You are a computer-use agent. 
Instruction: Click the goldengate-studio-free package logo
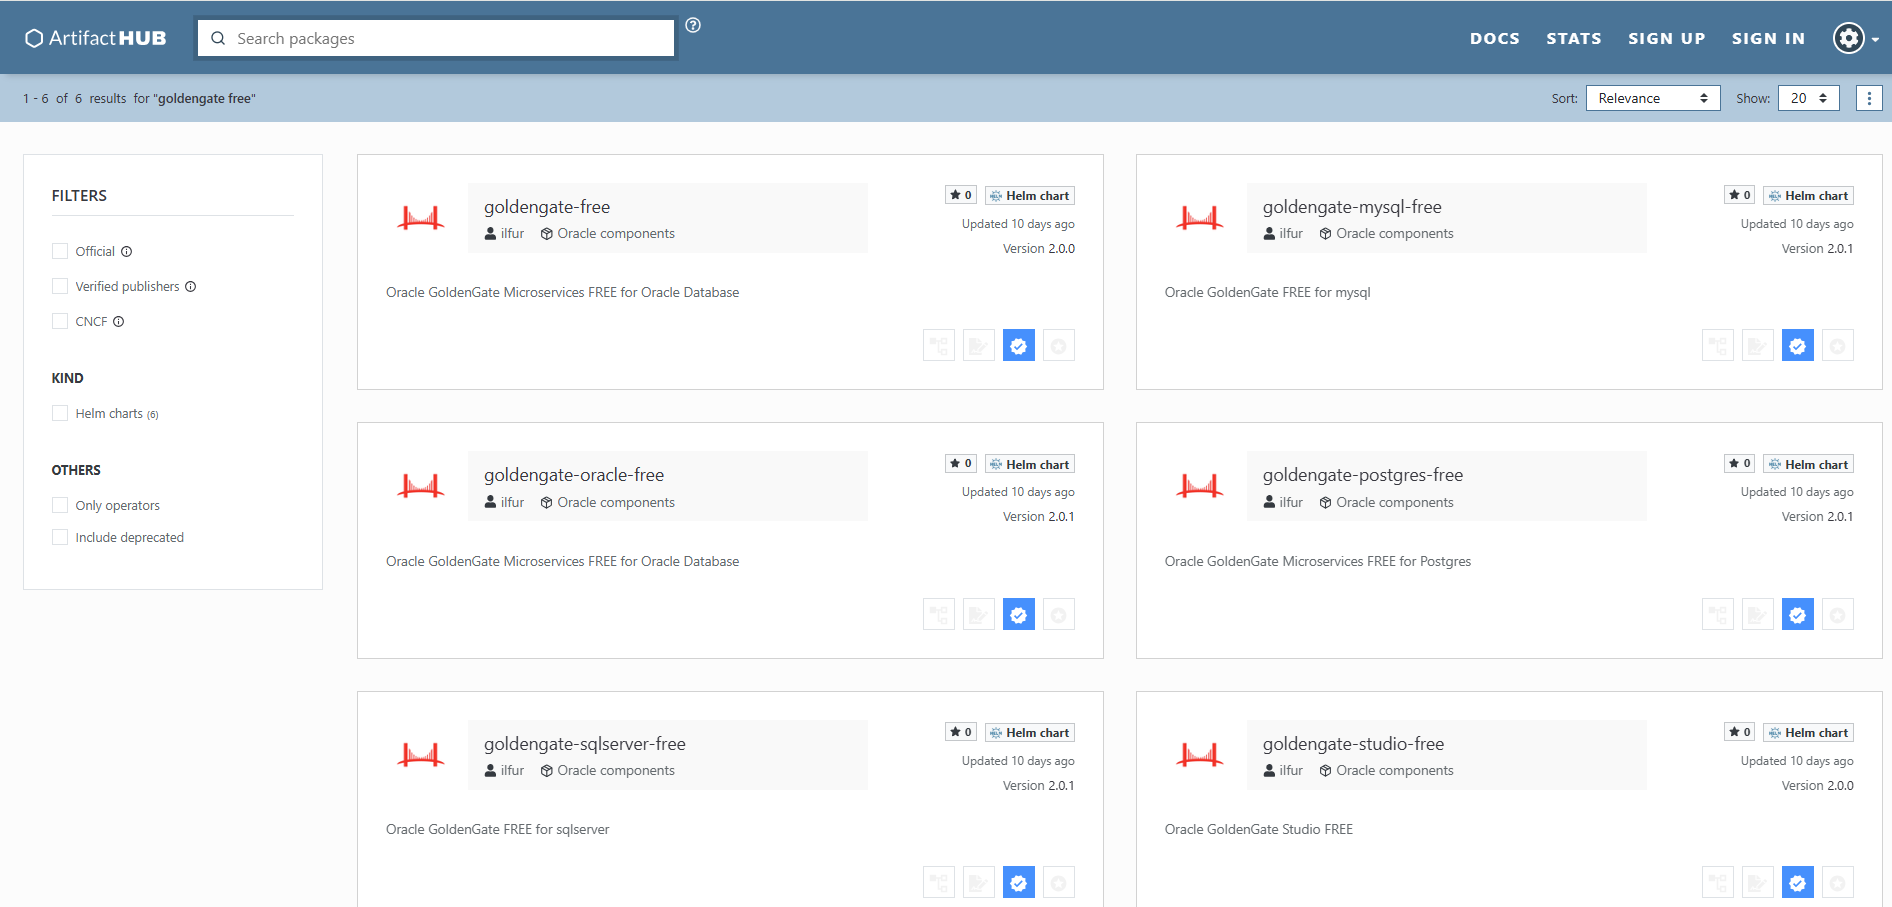click(x=1200, y=755)
